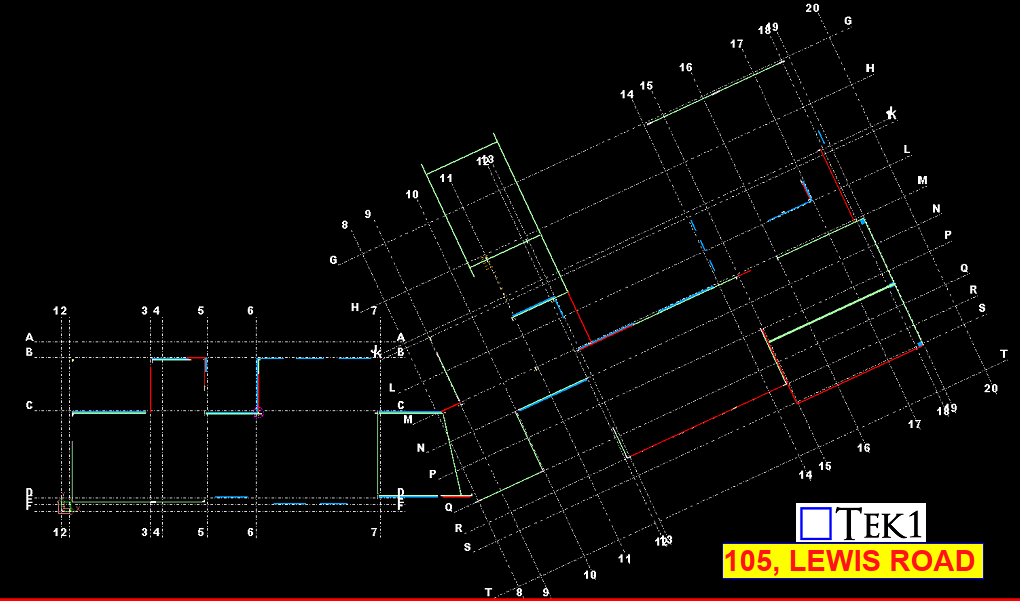Click grid number '14' next to upper '15'
The width and height of the screenshot is (1020, 601).
click(x=626, y=95)
